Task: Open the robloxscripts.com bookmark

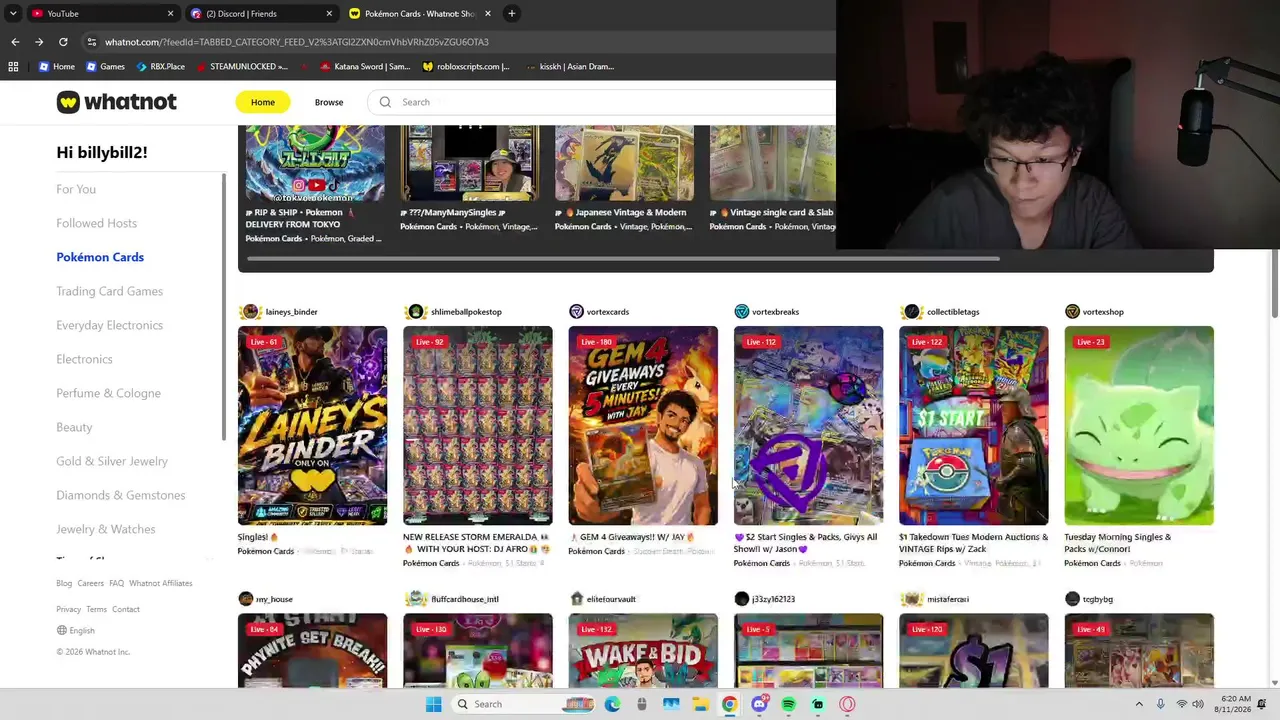Action: point(466,67)
